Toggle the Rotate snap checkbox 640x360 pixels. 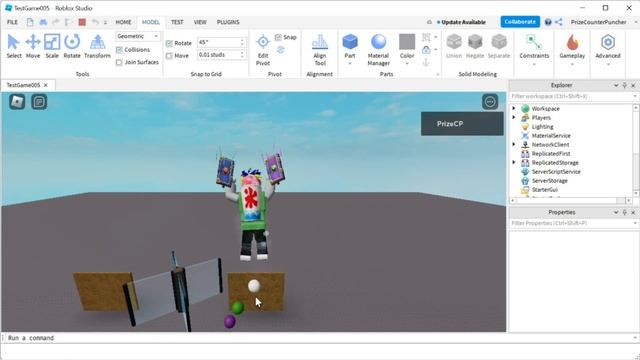pyautogui.click(x=169, y=43)
